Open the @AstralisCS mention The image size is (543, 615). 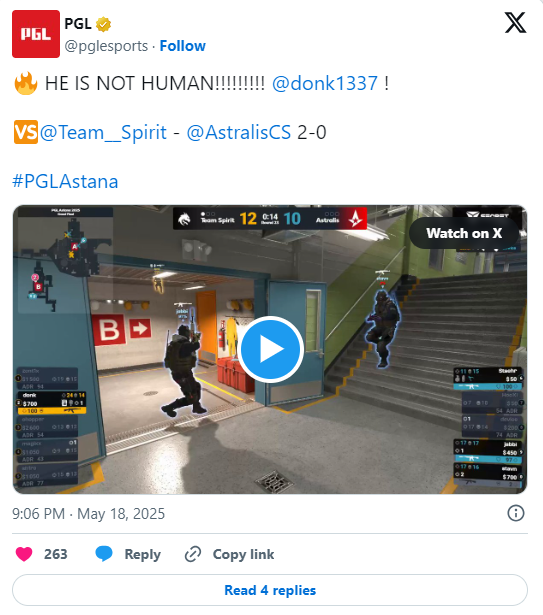click(x=239, y=132)
